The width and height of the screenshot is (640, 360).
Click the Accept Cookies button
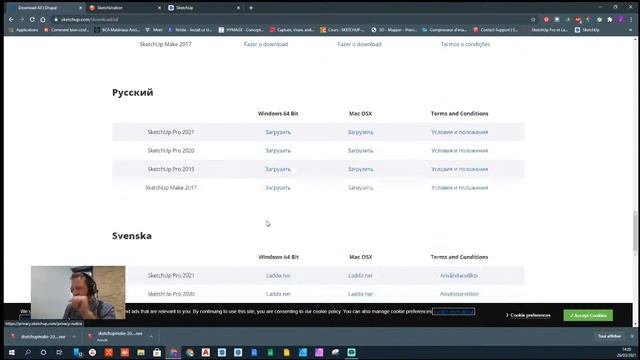tap(588, 315)
